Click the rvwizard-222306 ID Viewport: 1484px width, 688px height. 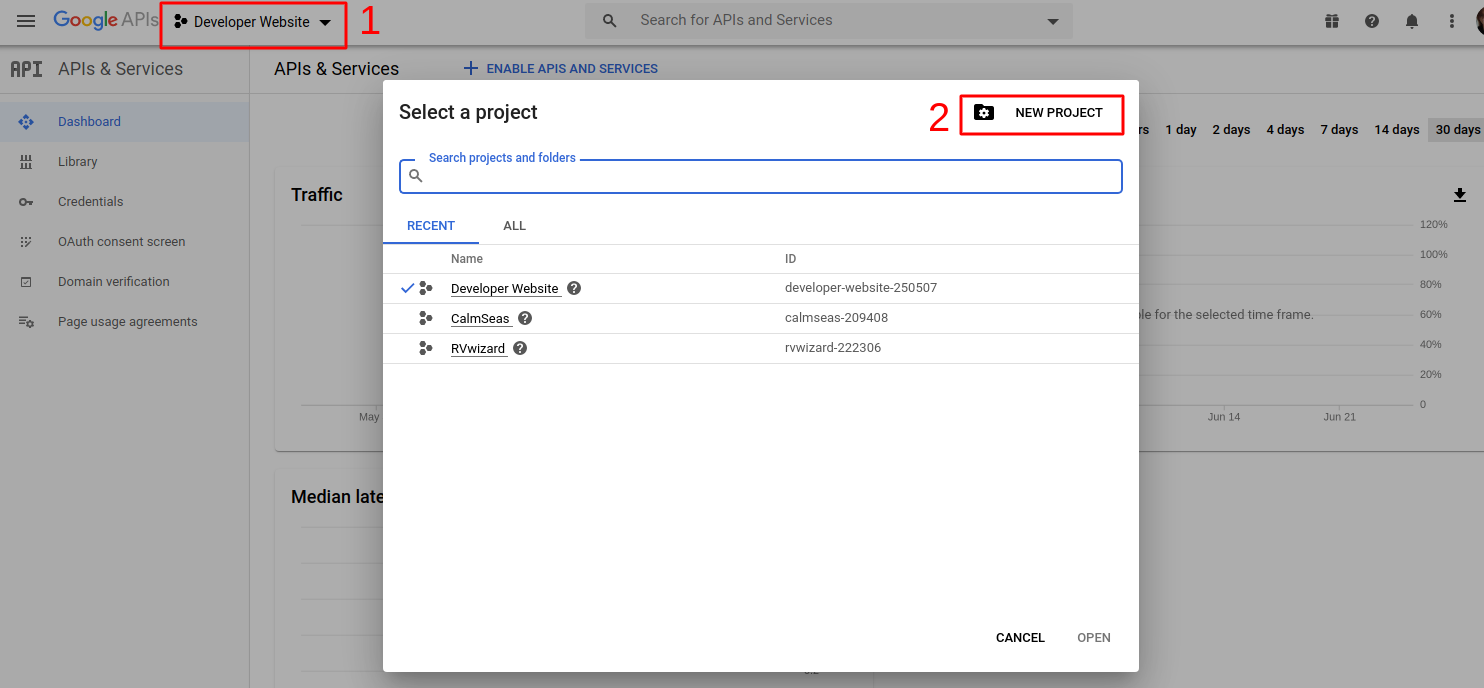tap(833, 348)
